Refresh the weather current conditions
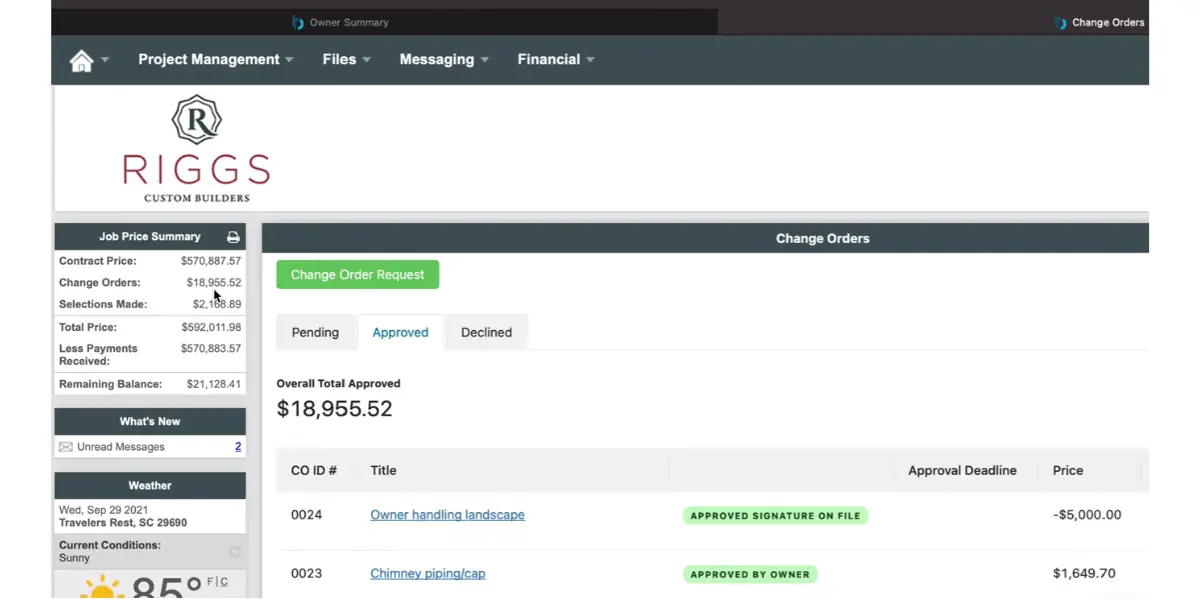The height and width of the screenshot is (600, 1200). pos(235,551)
